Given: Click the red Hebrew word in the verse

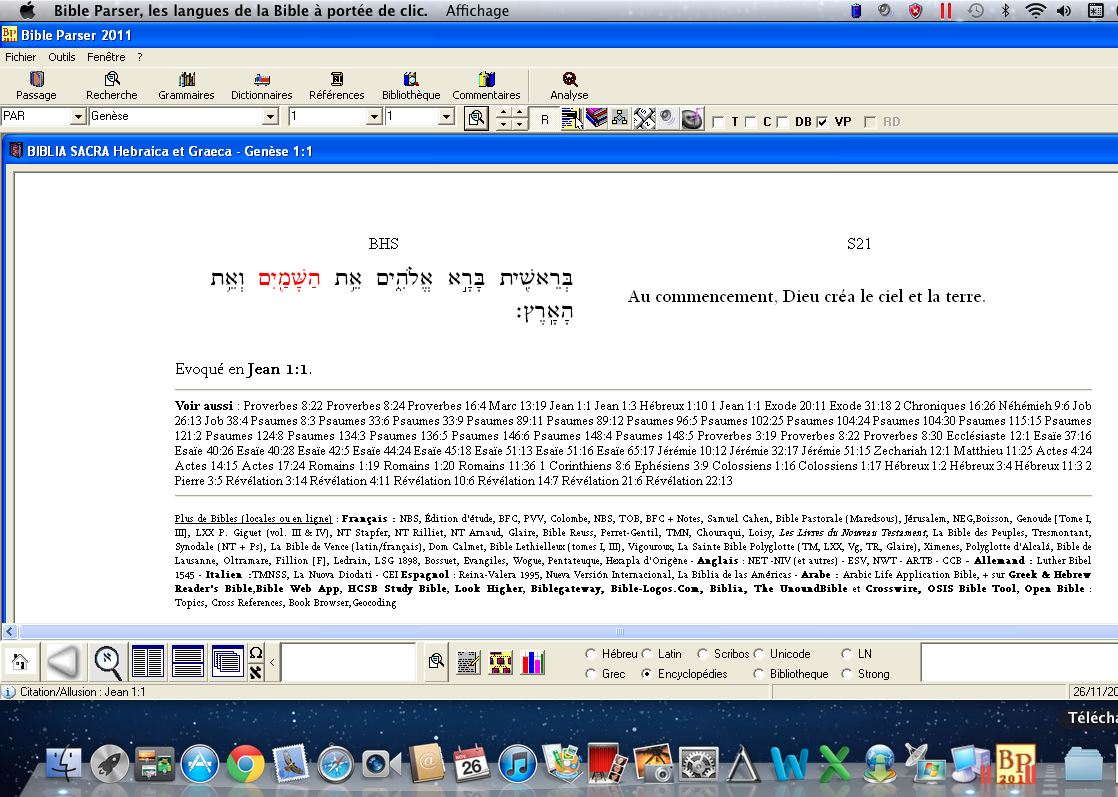Looking at the screenshot, I should [289, 279].
